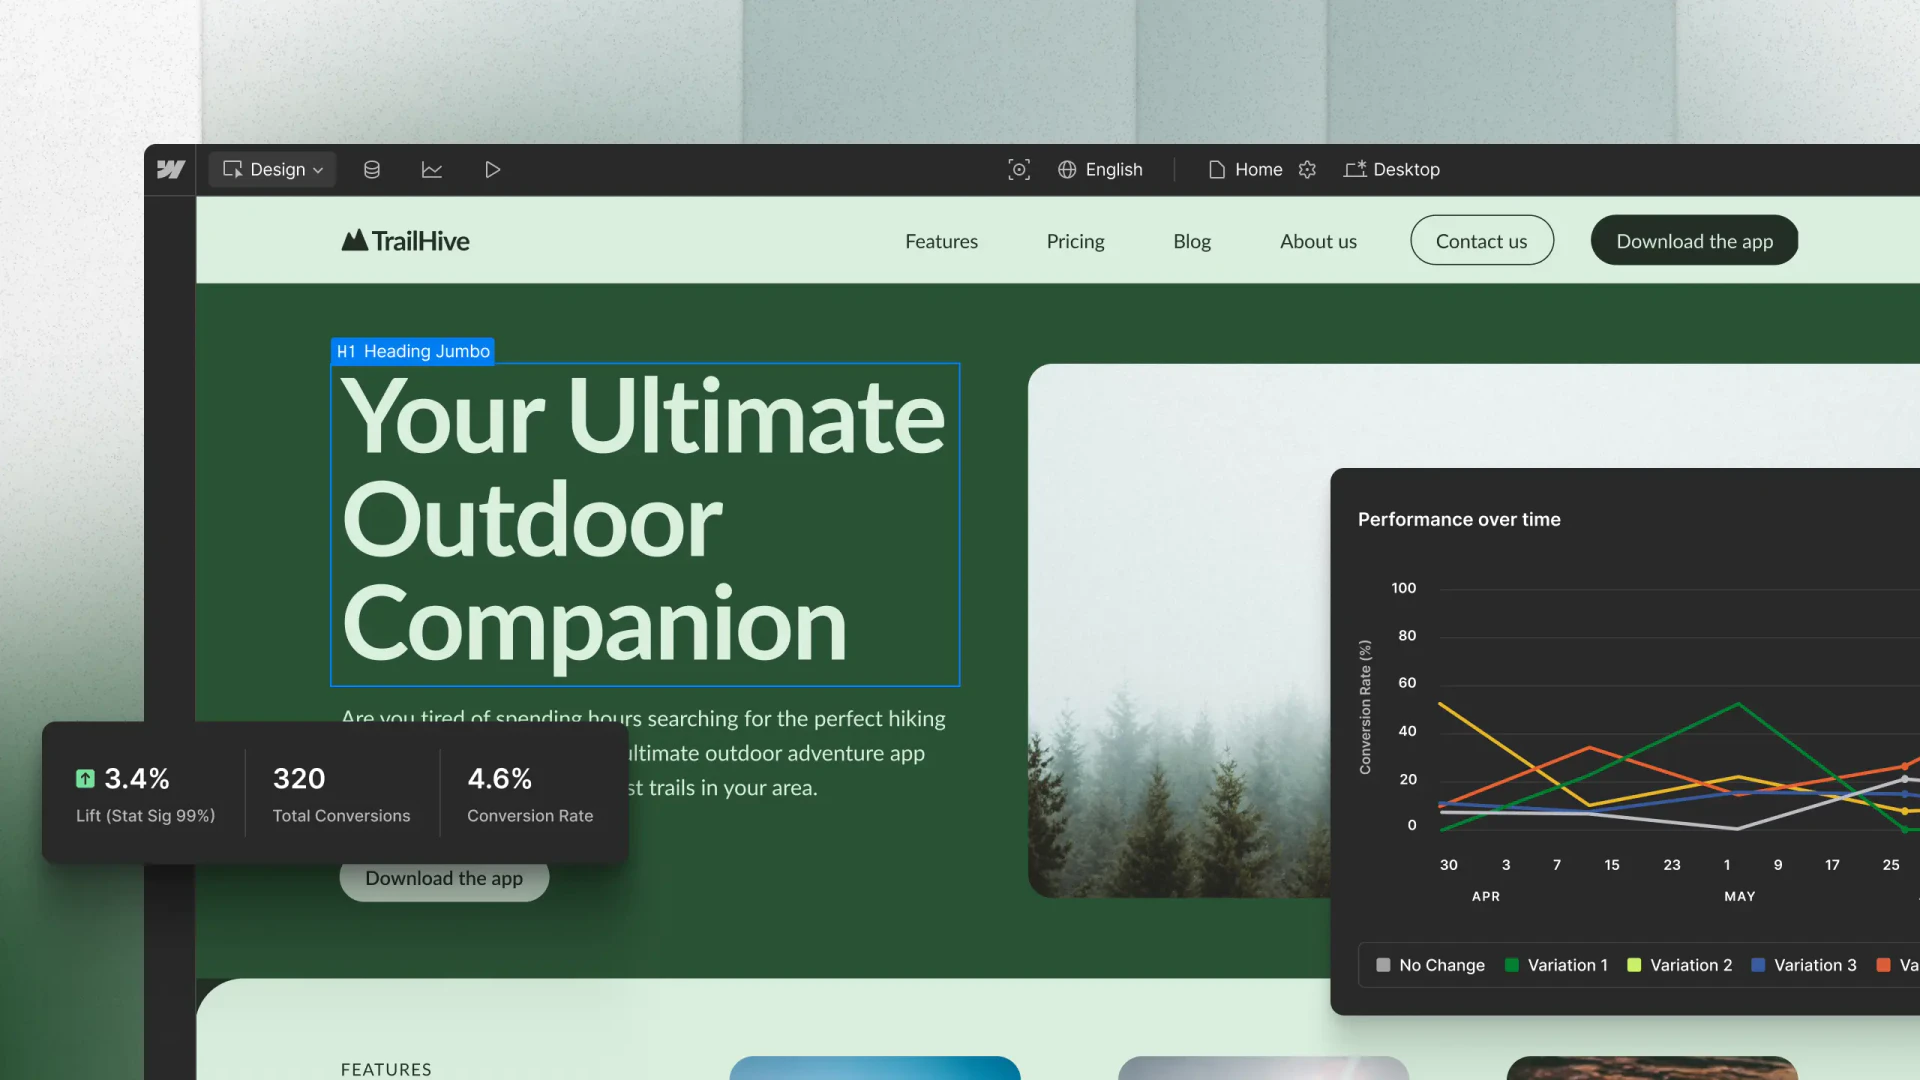Open the Analytics chart panel

pos(432,169)
